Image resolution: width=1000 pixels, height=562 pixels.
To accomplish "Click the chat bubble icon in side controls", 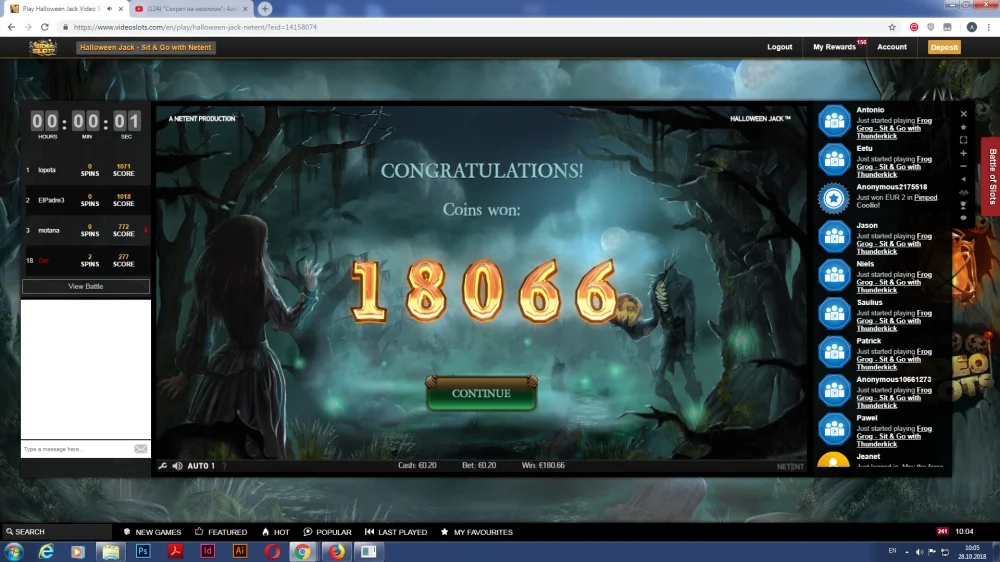I will (x=964, y=218).
